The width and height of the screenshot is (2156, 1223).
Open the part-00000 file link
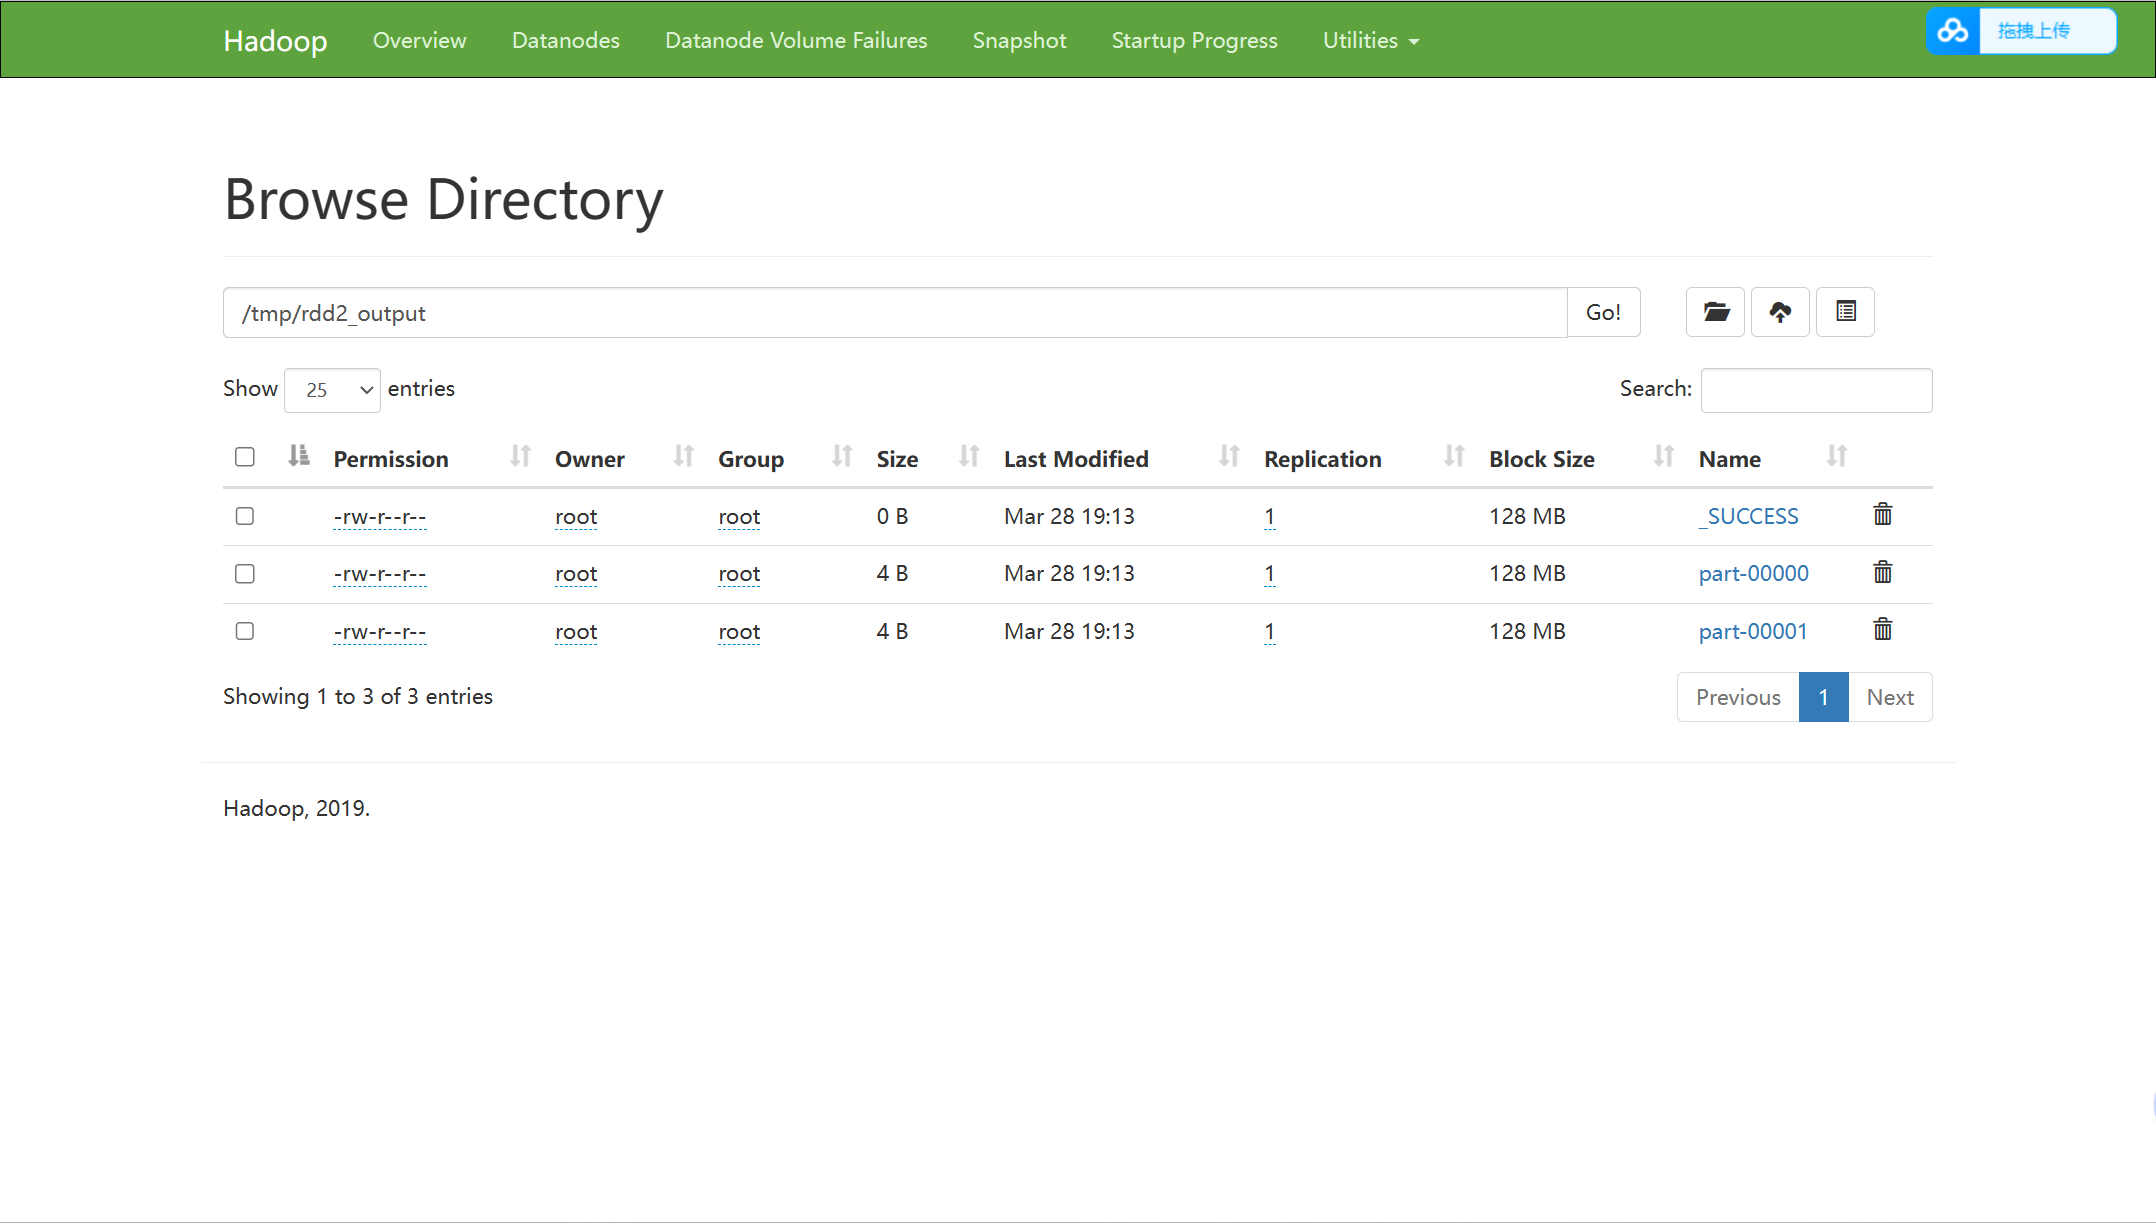coord(1753,574)
